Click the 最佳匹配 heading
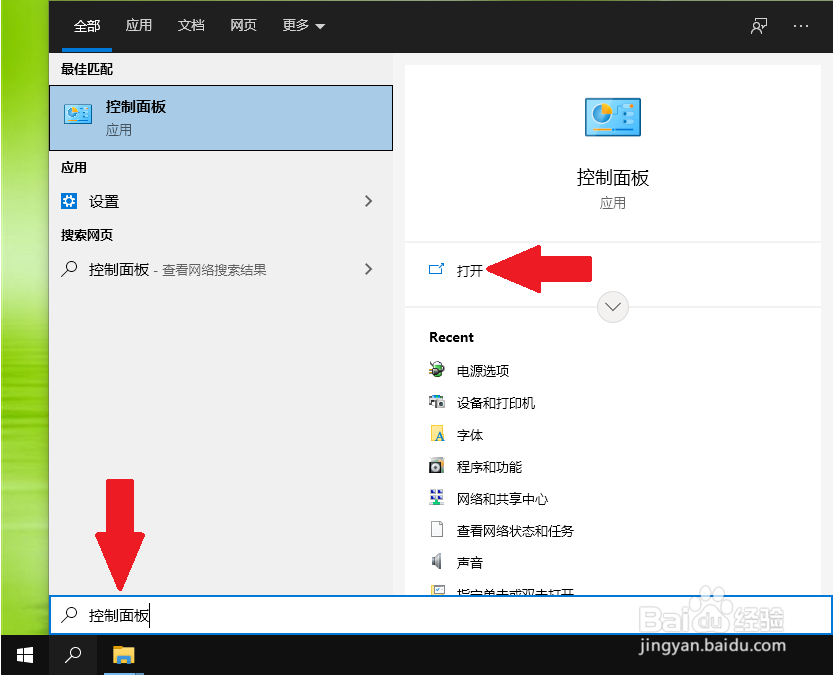The height and width of the screenshot is (675, 833). point(87,69)
